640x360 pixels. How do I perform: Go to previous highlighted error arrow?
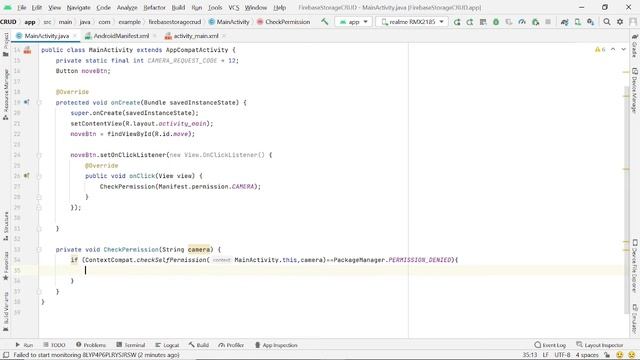click(x=613, y=49)
